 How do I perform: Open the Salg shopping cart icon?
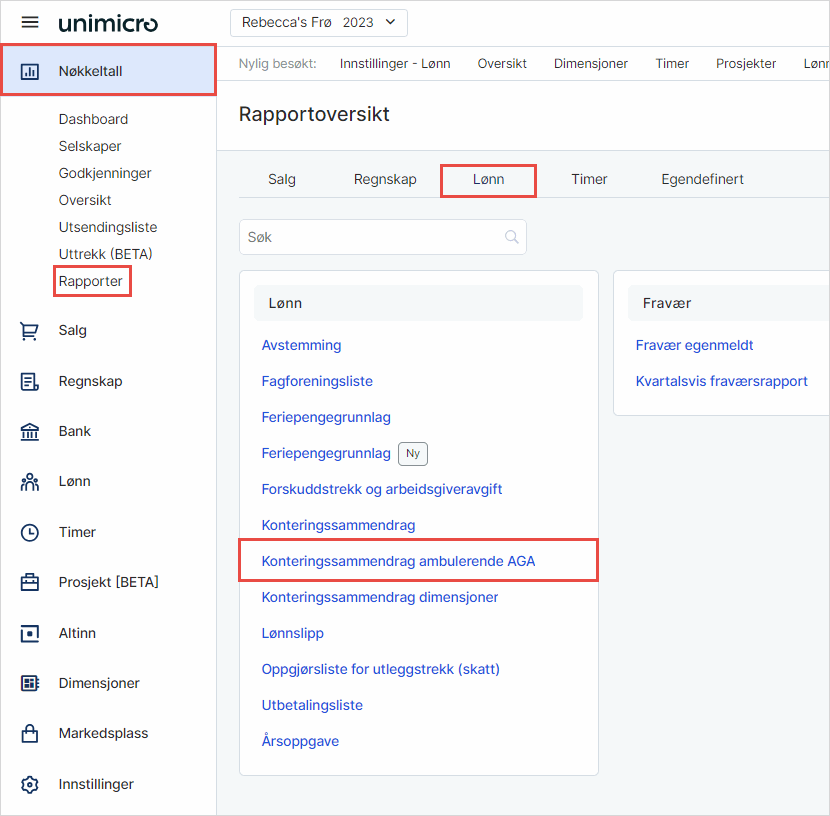(30, 331)
